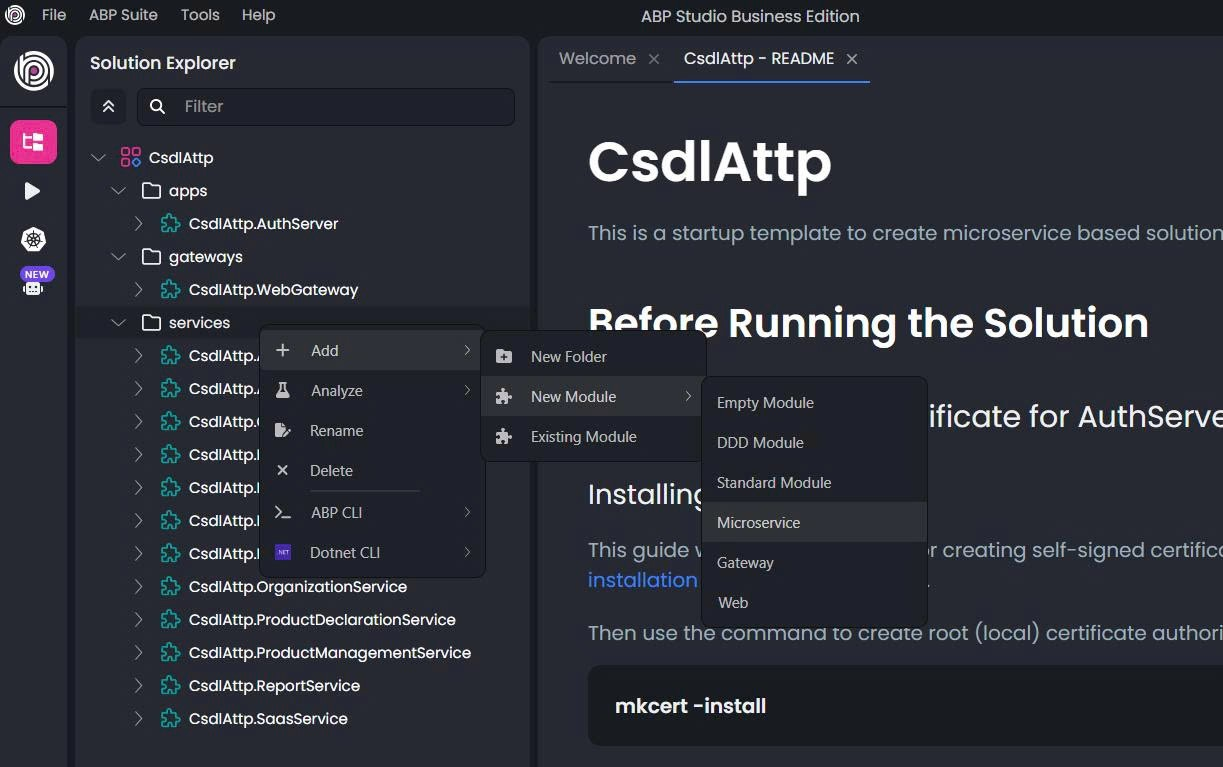This screenshot has width=1223, height=767.
Task: Select New Folder in Add submenu
Action: click(x=594, y=356)
